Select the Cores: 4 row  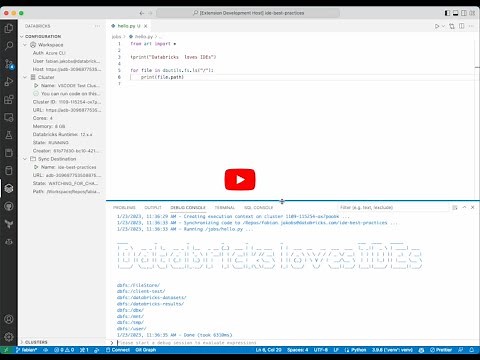click(x=62, y=118)
